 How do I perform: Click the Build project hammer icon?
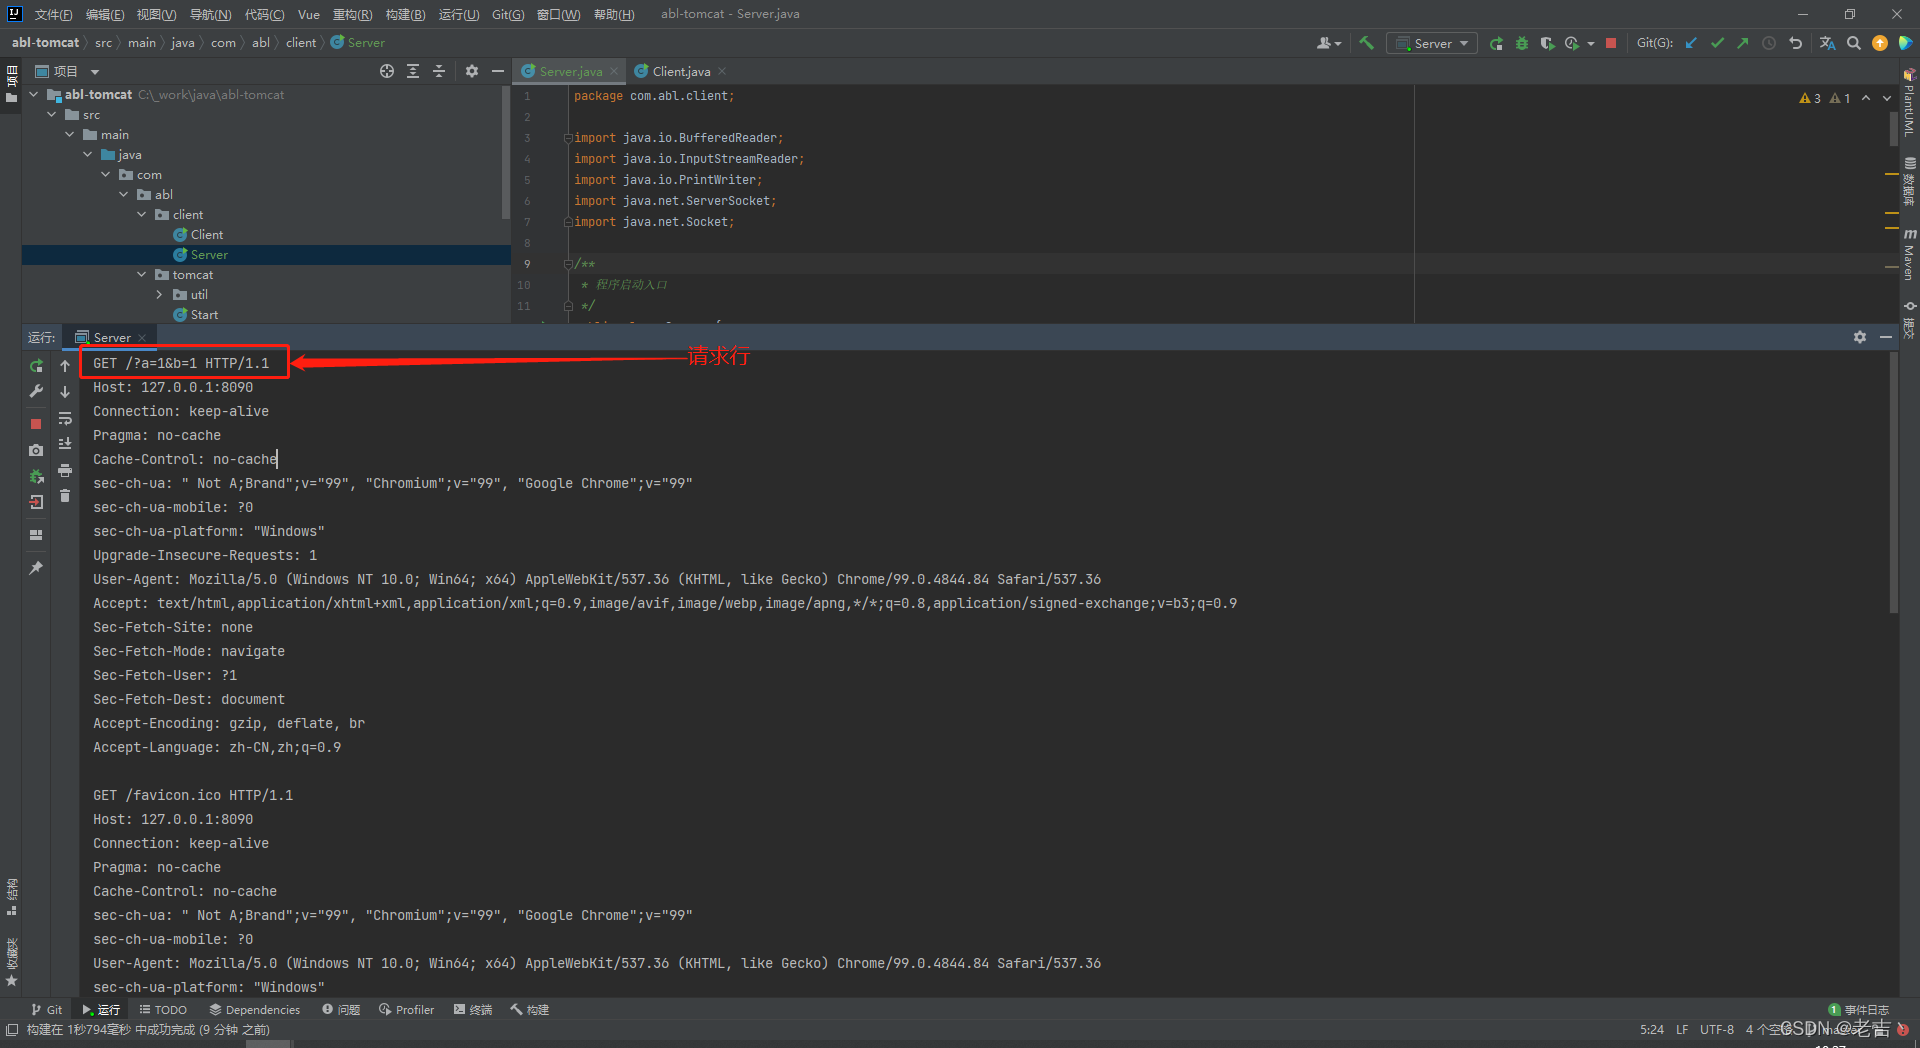coord(1366,43)
